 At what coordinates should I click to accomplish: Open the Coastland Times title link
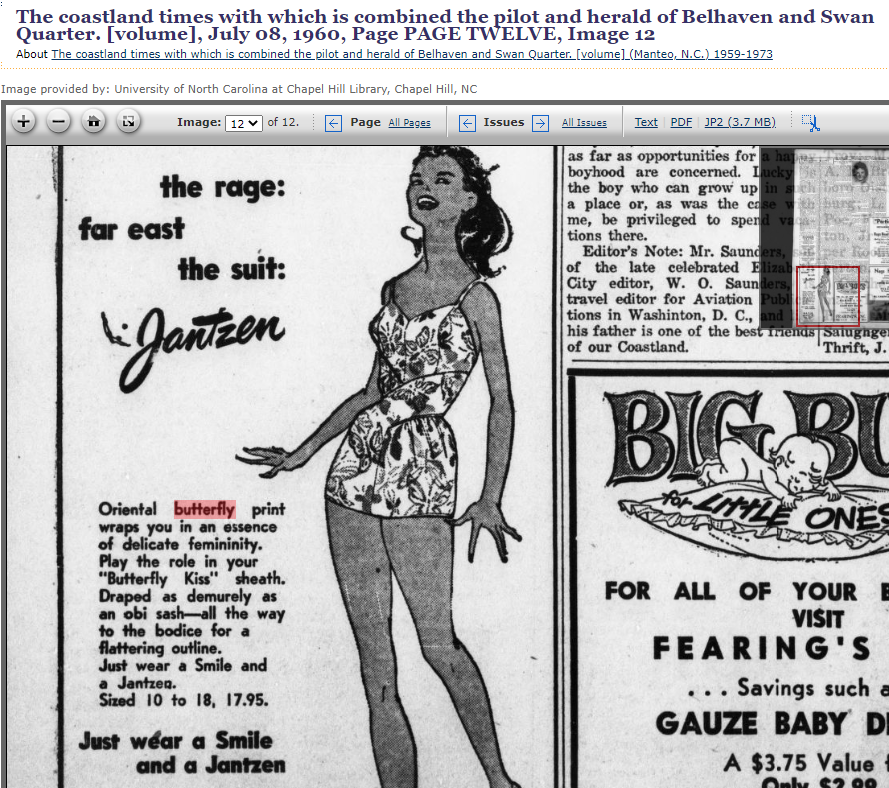[x=412, y=54]
